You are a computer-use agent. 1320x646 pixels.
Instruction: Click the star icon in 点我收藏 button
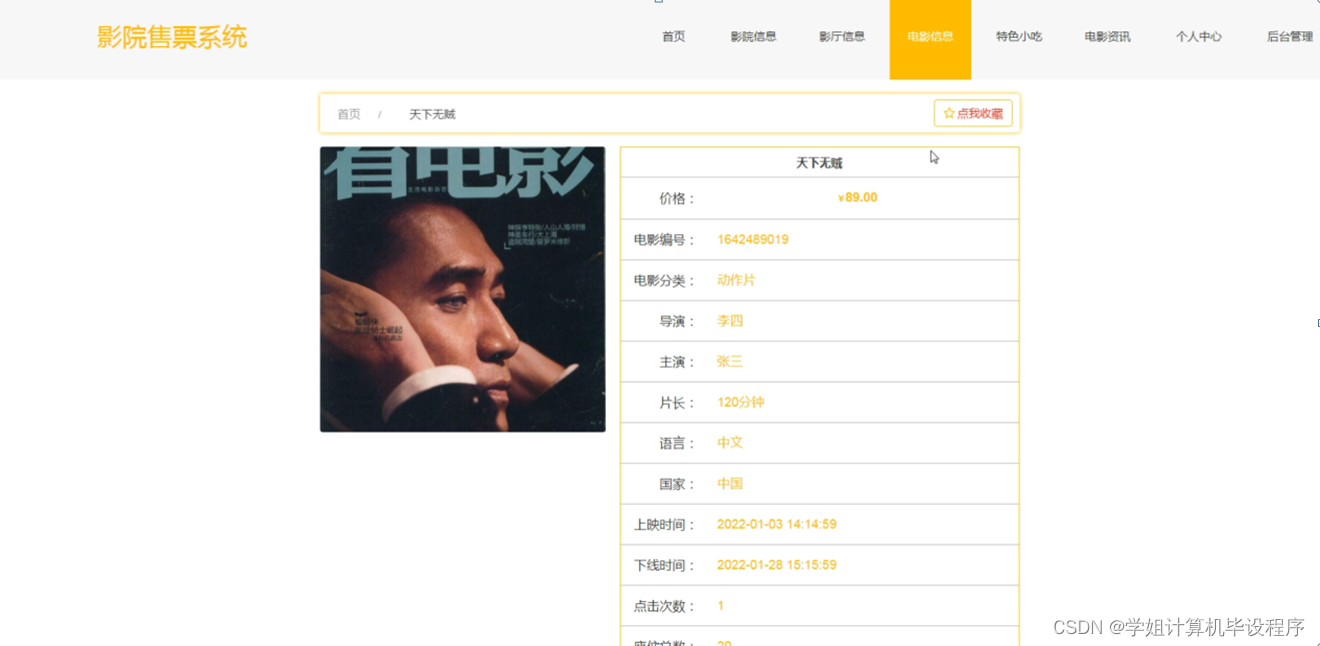pyautogui.click(x=949, y=114)
